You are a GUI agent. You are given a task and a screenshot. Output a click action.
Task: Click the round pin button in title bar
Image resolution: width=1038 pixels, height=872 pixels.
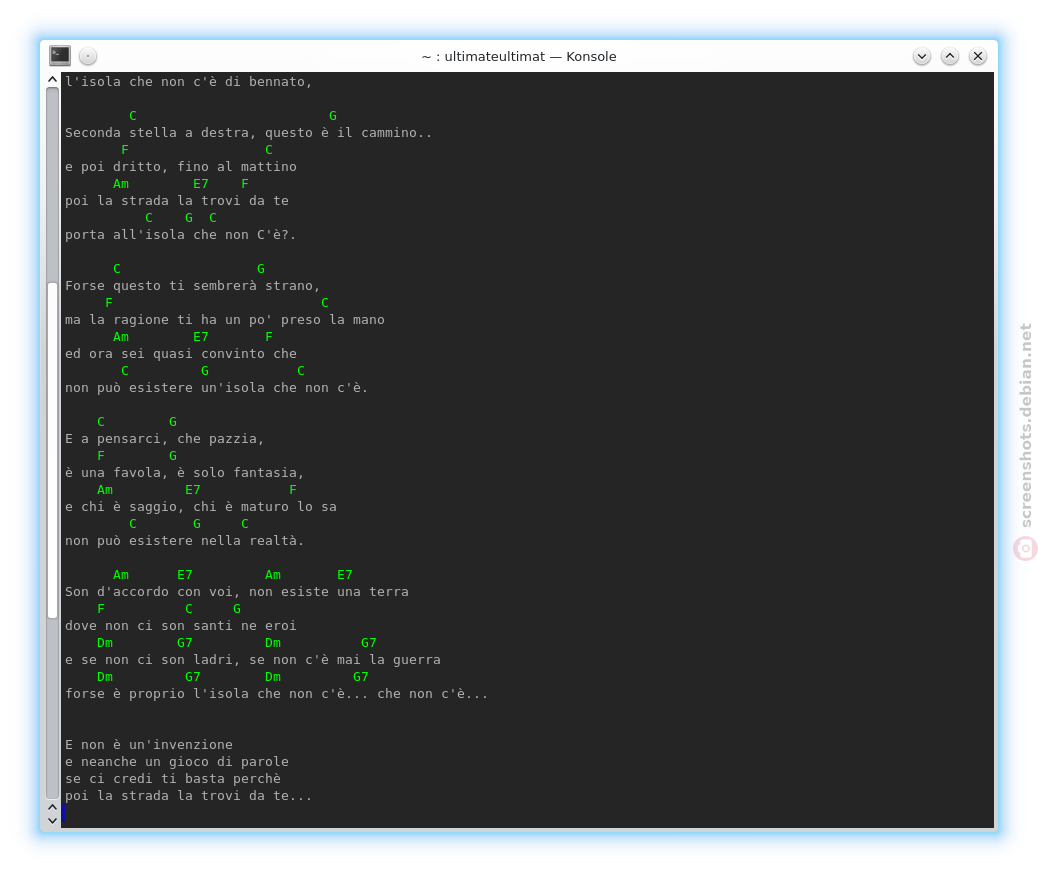(x=88, y=56)
